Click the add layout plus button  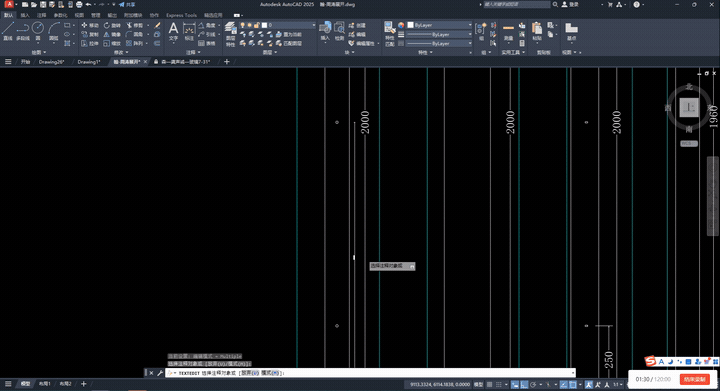pyautogui.click(x=84, y=384)
